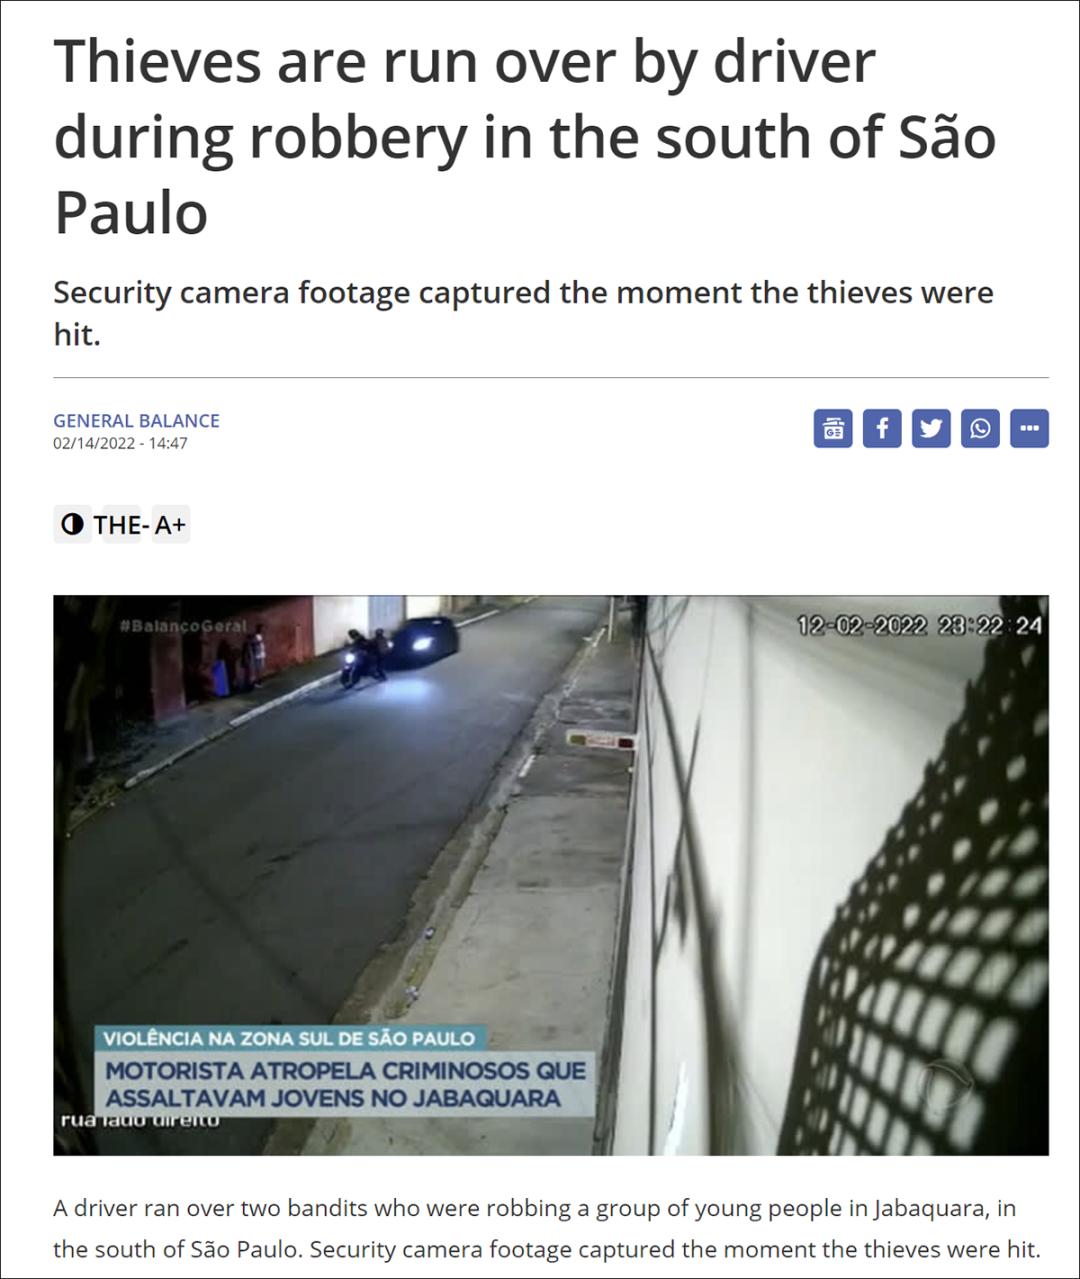The width and height of the screenshot is (1080, 1279).
Task: Click the article headline about thieves
Action: [x=525, y=136]
